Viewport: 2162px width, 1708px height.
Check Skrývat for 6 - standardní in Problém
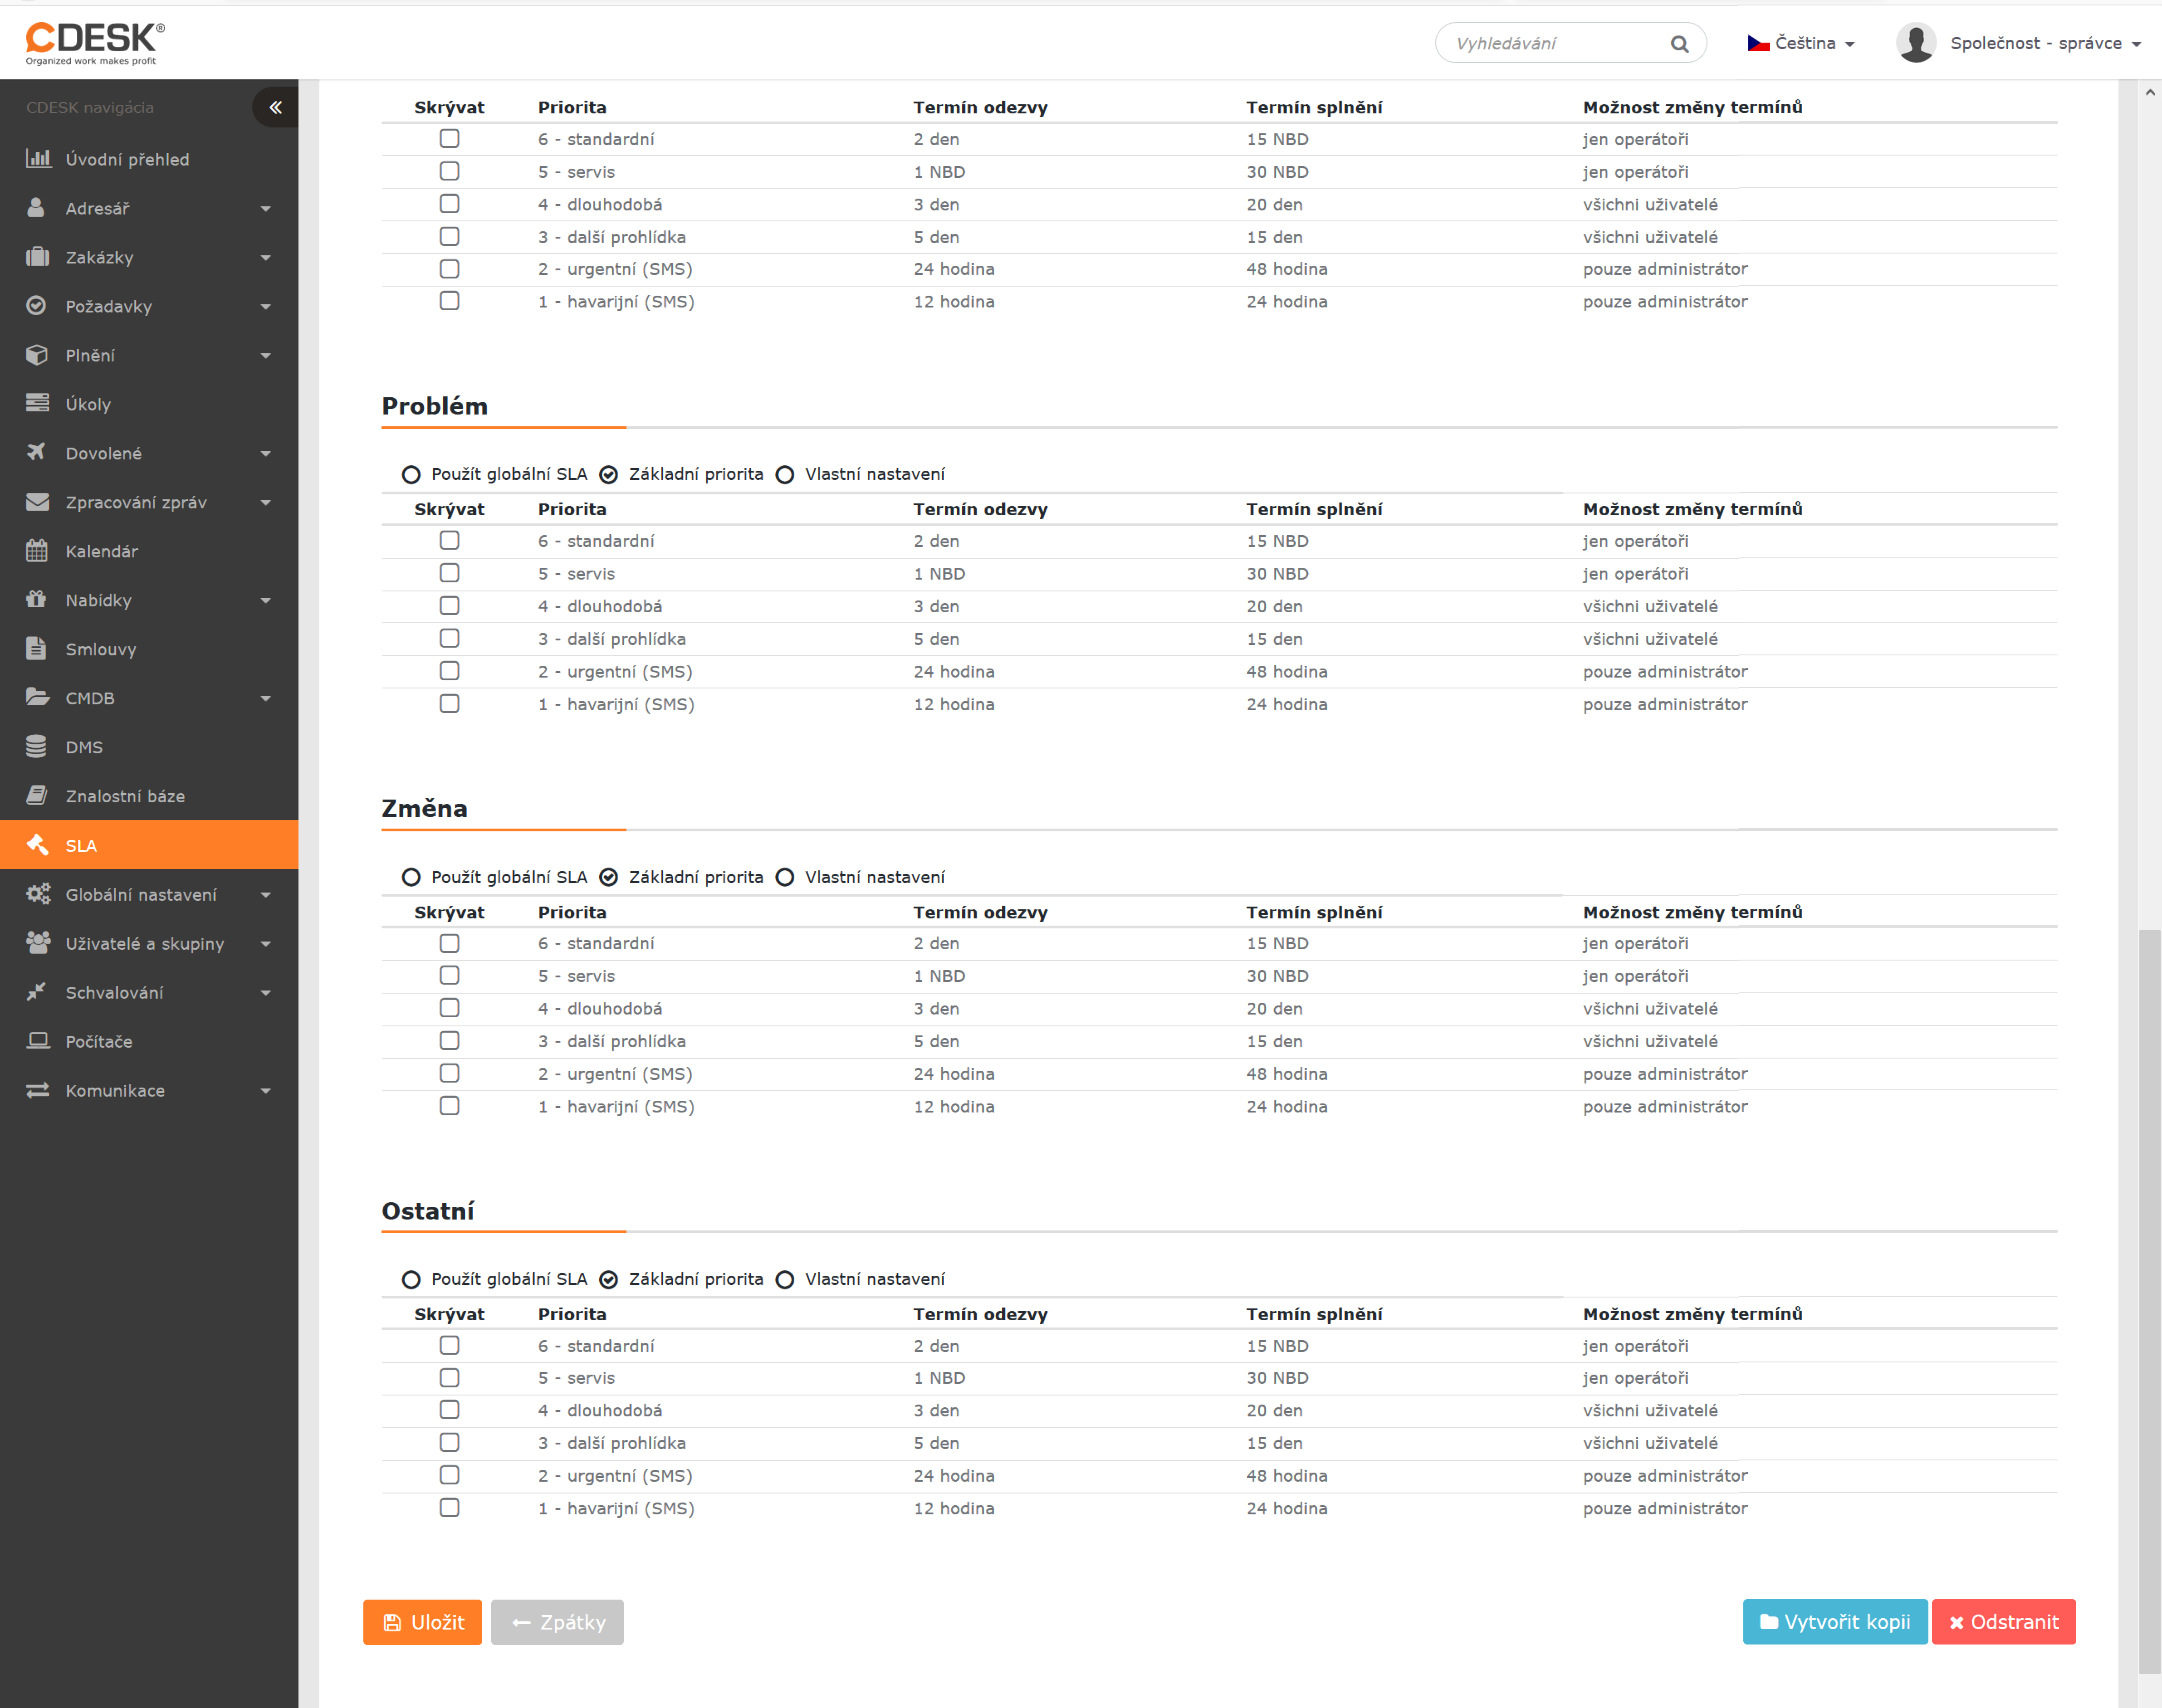(449, 541)
